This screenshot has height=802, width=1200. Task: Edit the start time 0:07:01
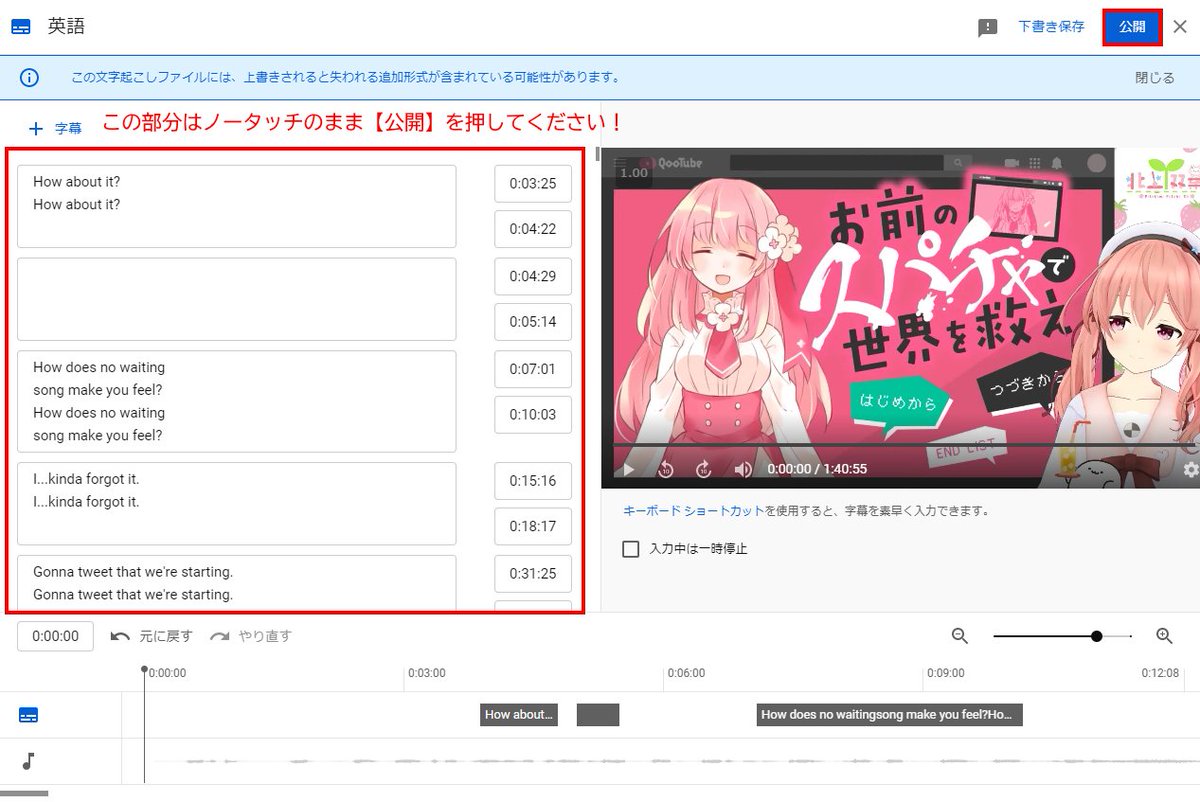coord(533,369)
